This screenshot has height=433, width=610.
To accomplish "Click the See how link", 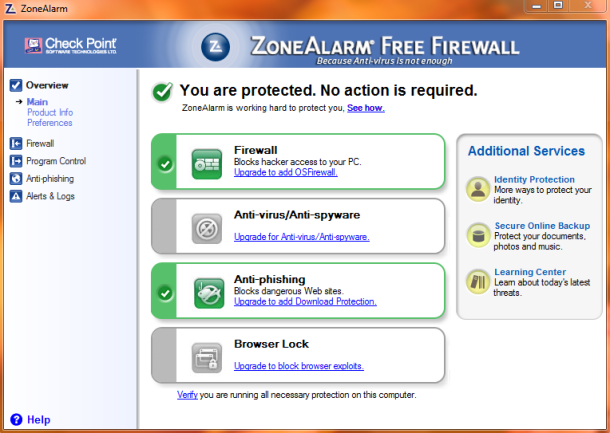I will pos(366,108).
